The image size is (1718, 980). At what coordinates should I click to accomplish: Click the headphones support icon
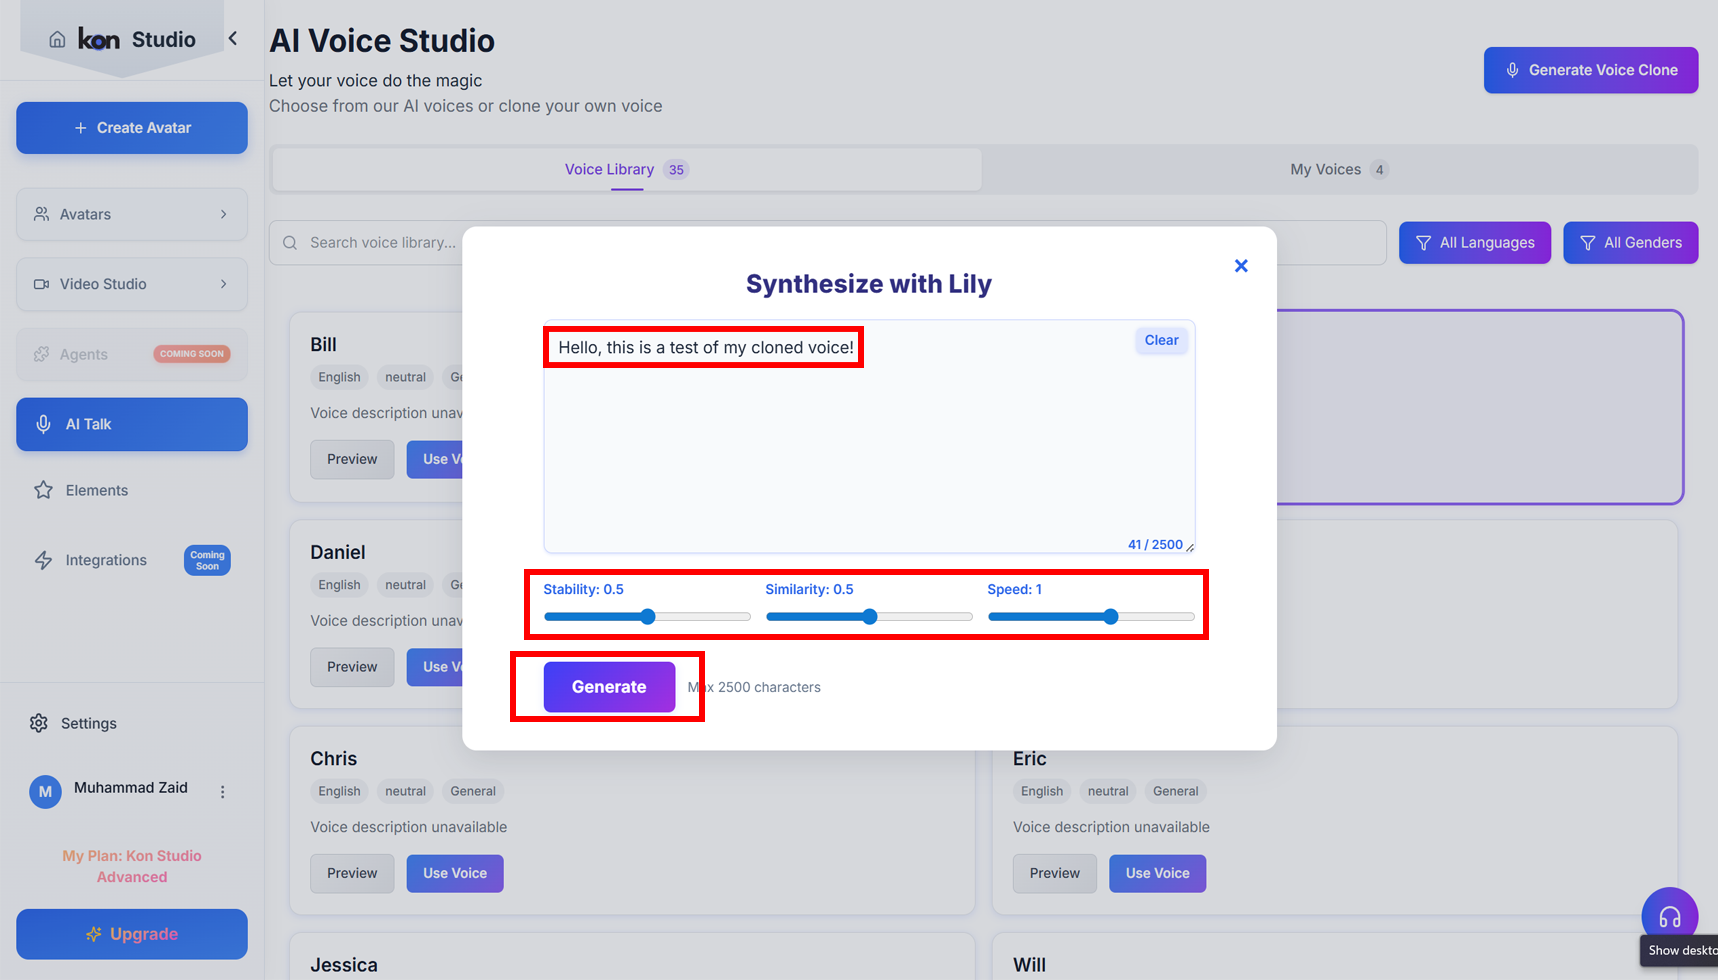[x=1669, y=916]
